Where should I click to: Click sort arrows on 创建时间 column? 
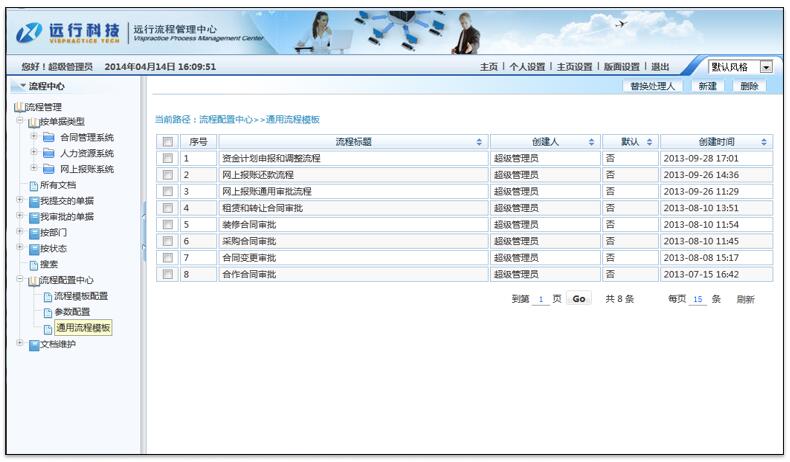tap(765, 142)
